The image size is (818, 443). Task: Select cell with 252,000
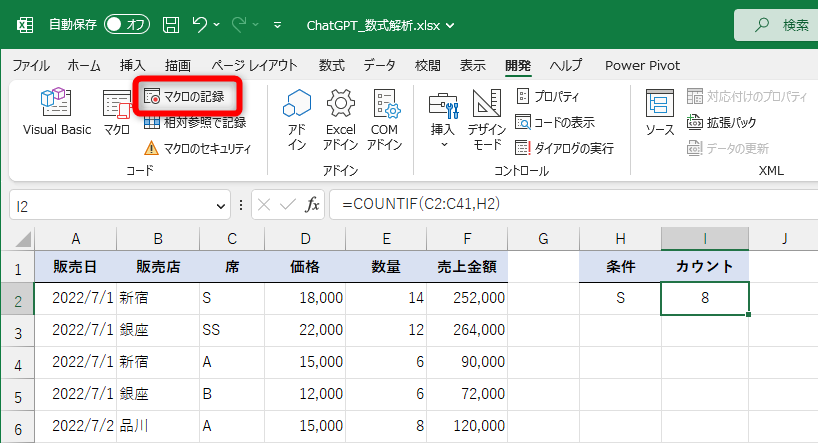(467, 298)
